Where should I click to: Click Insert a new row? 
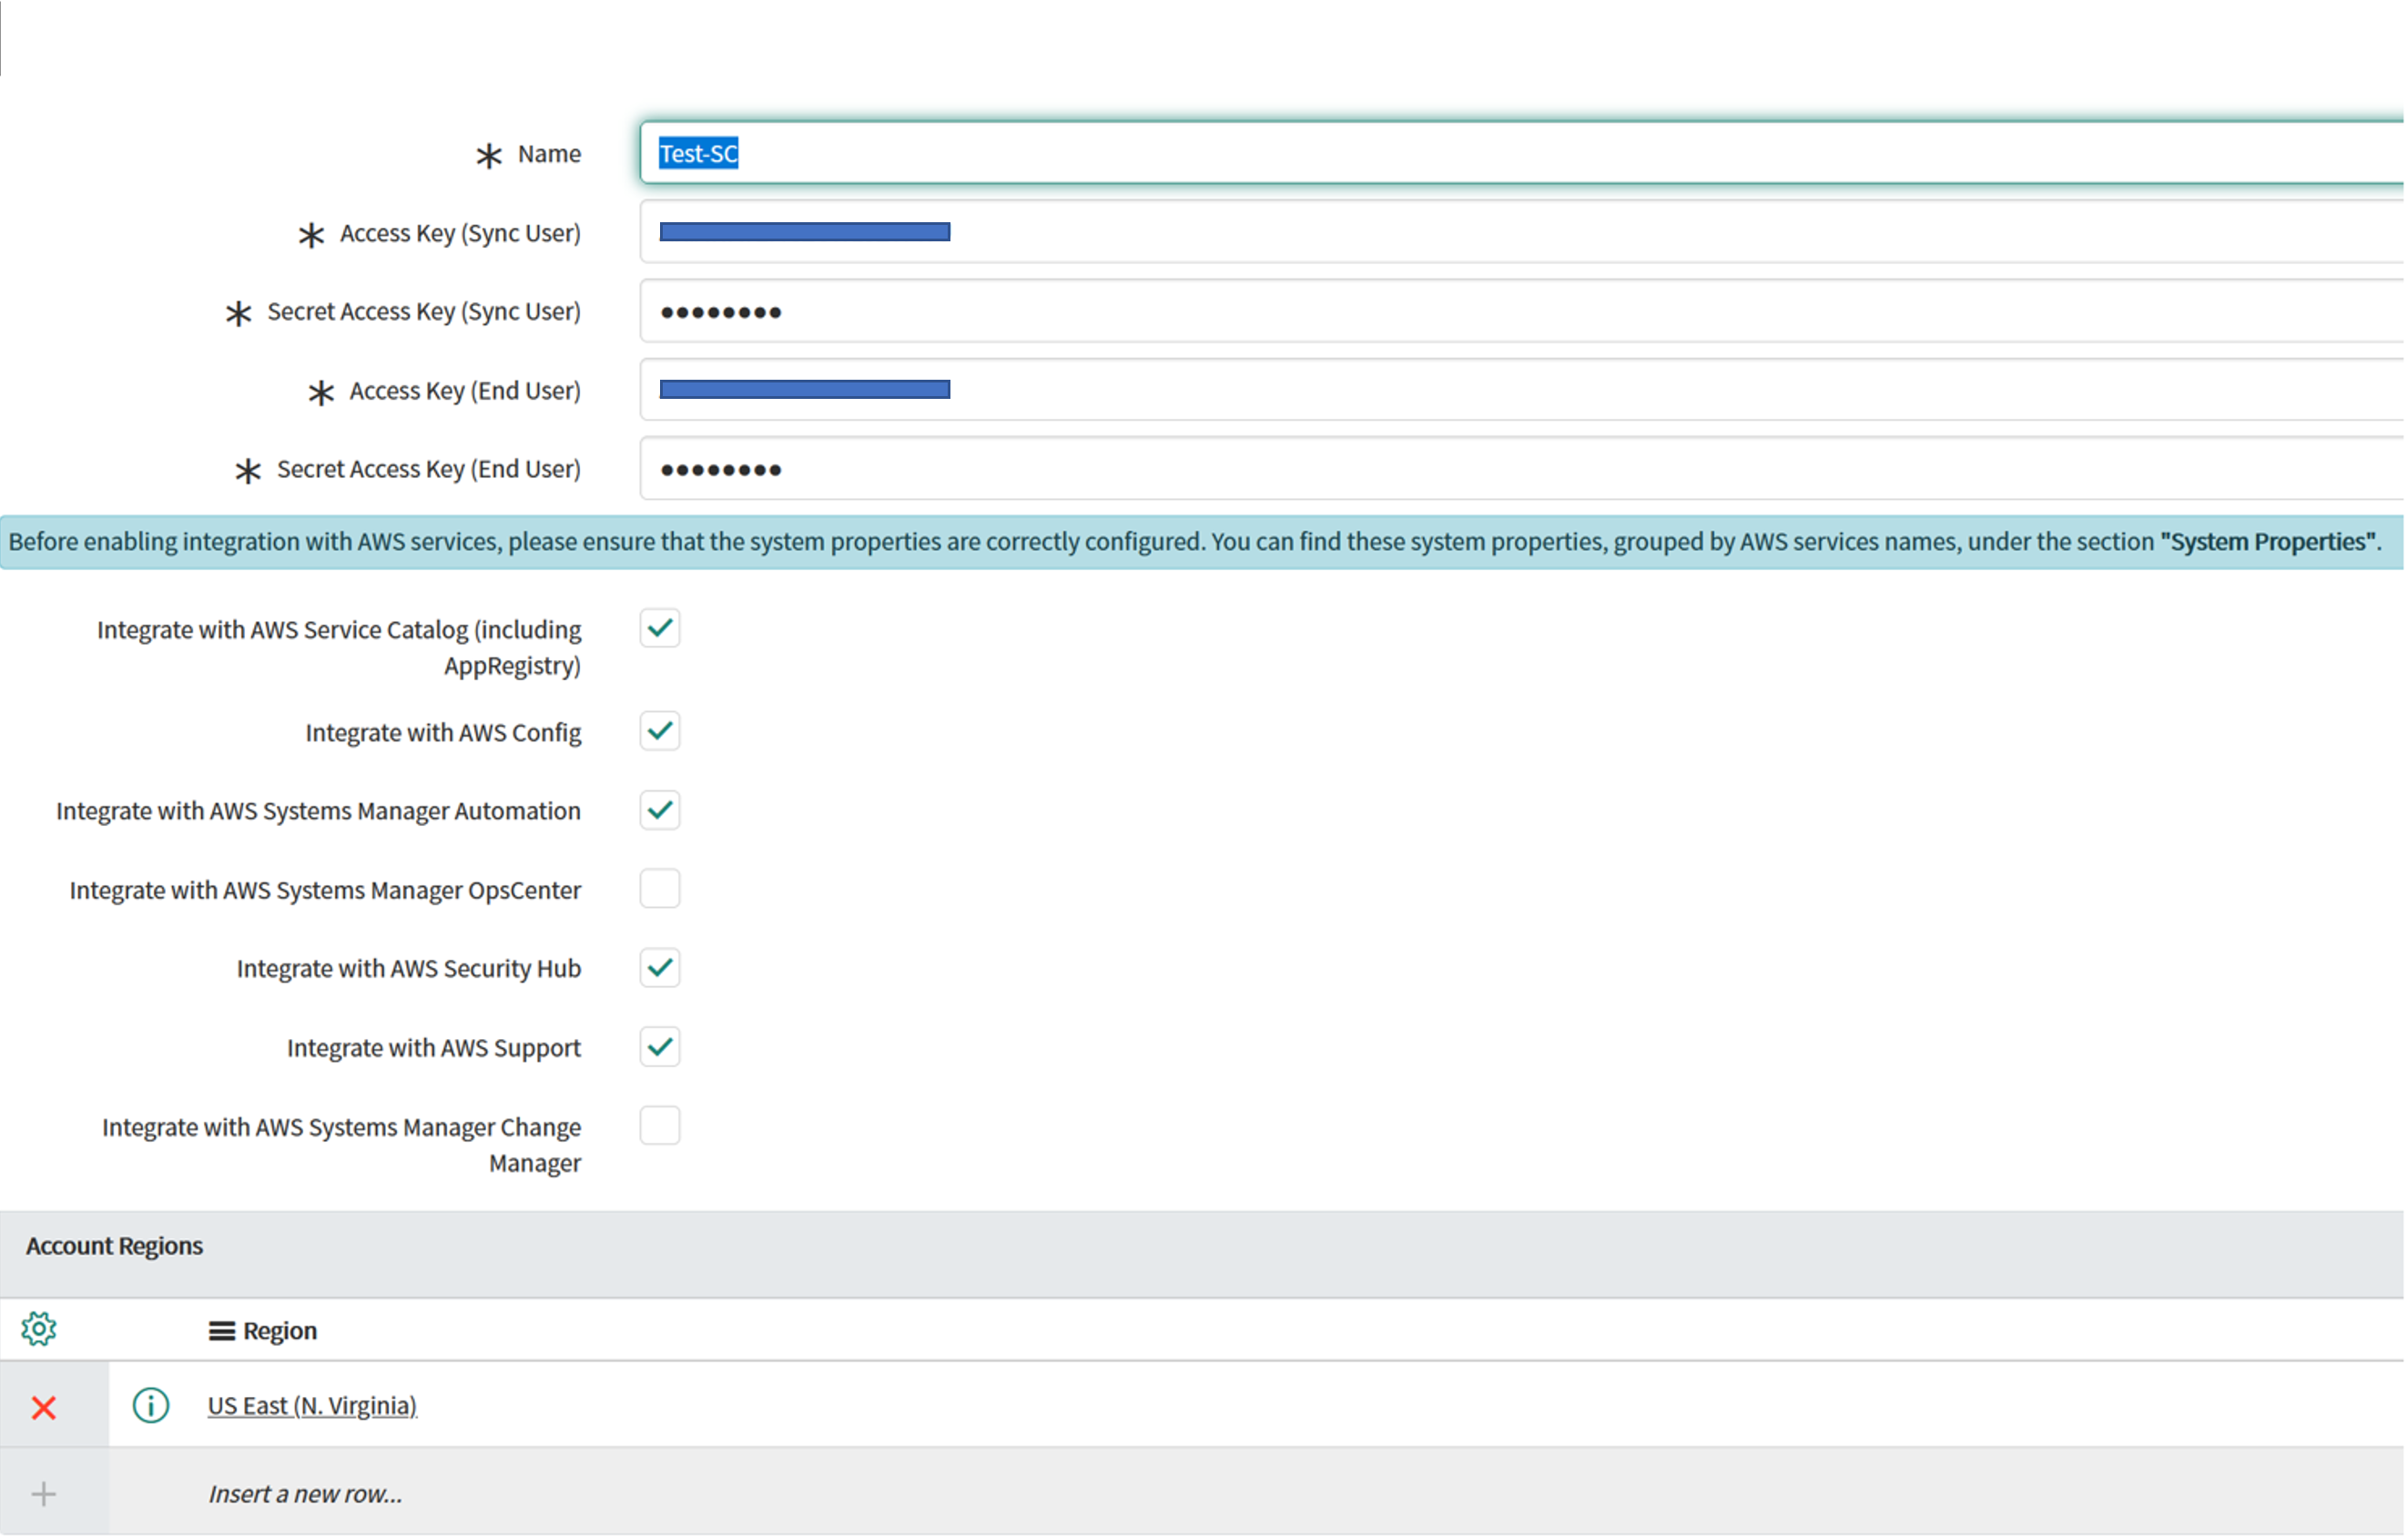click(x=305, y=1493)
